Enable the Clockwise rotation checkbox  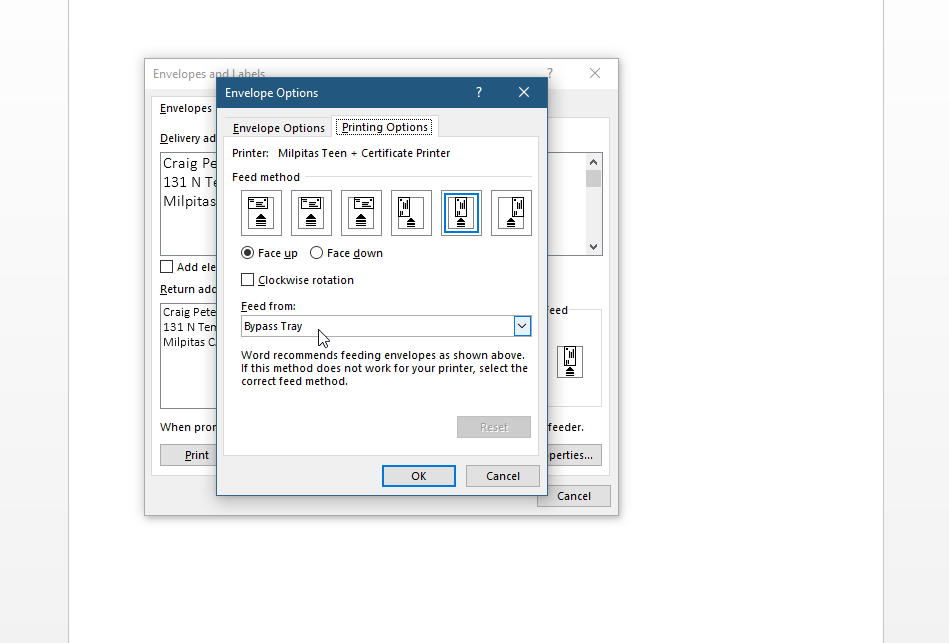(248, 281)
